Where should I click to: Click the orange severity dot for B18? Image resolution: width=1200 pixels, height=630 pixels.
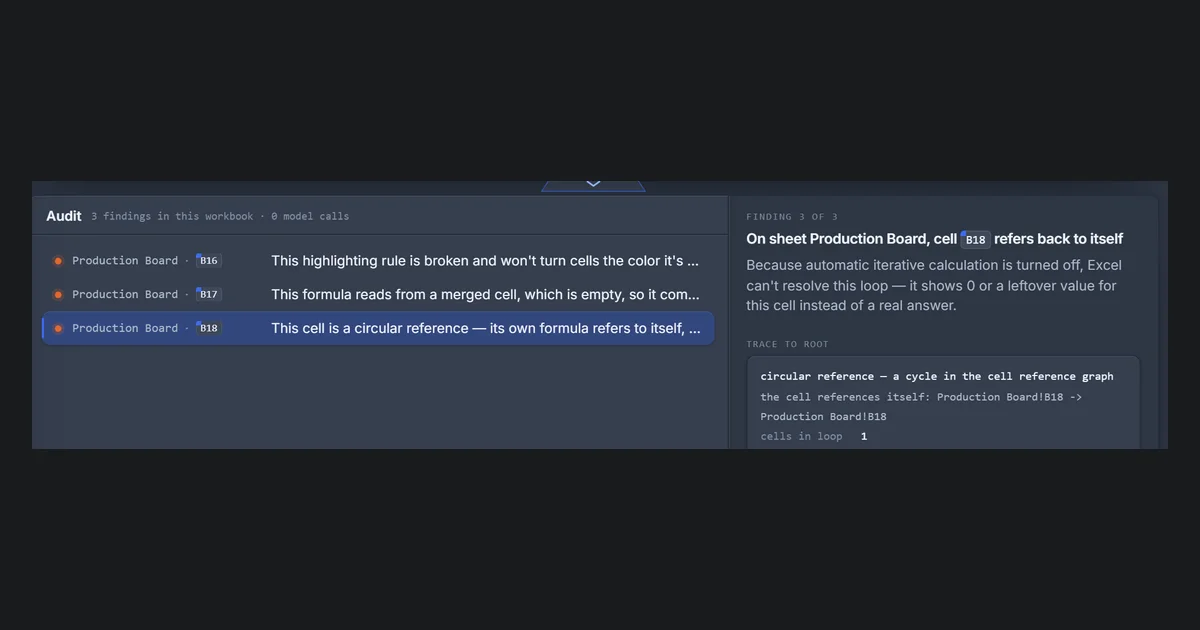pos(58,328)
